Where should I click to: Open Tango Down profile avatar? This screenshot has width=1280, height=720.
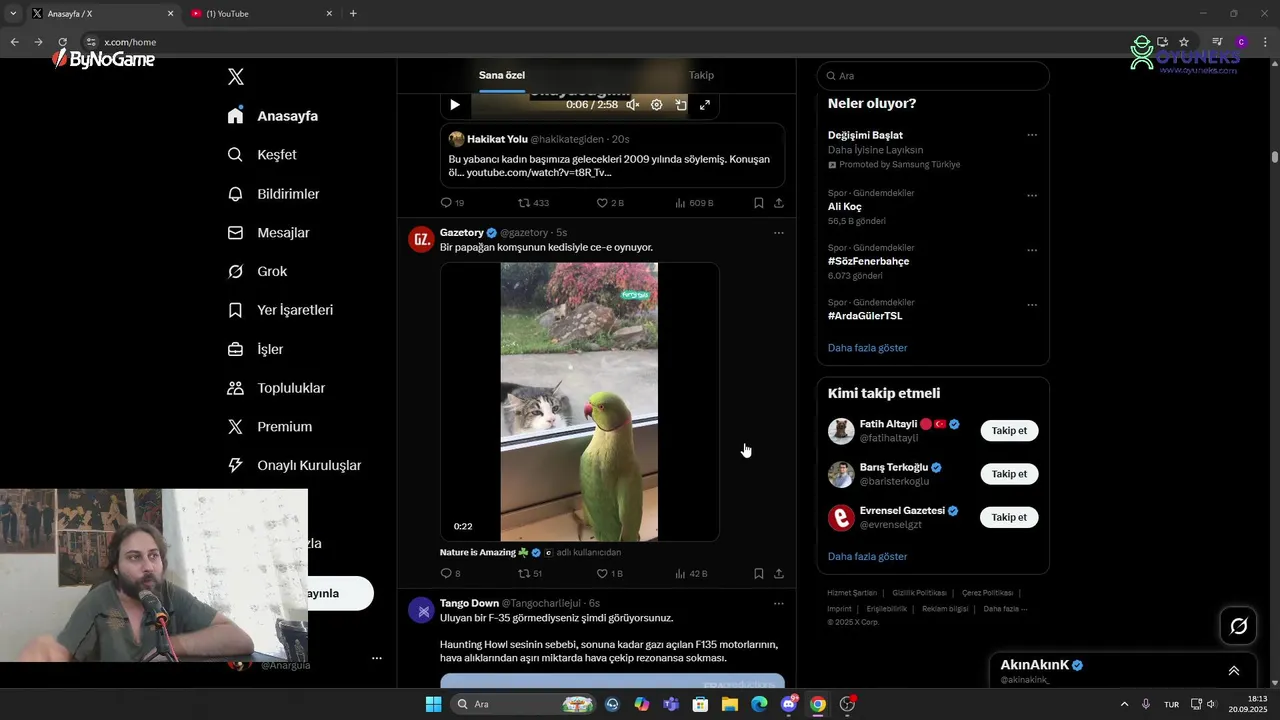click(x=422, y=611)
